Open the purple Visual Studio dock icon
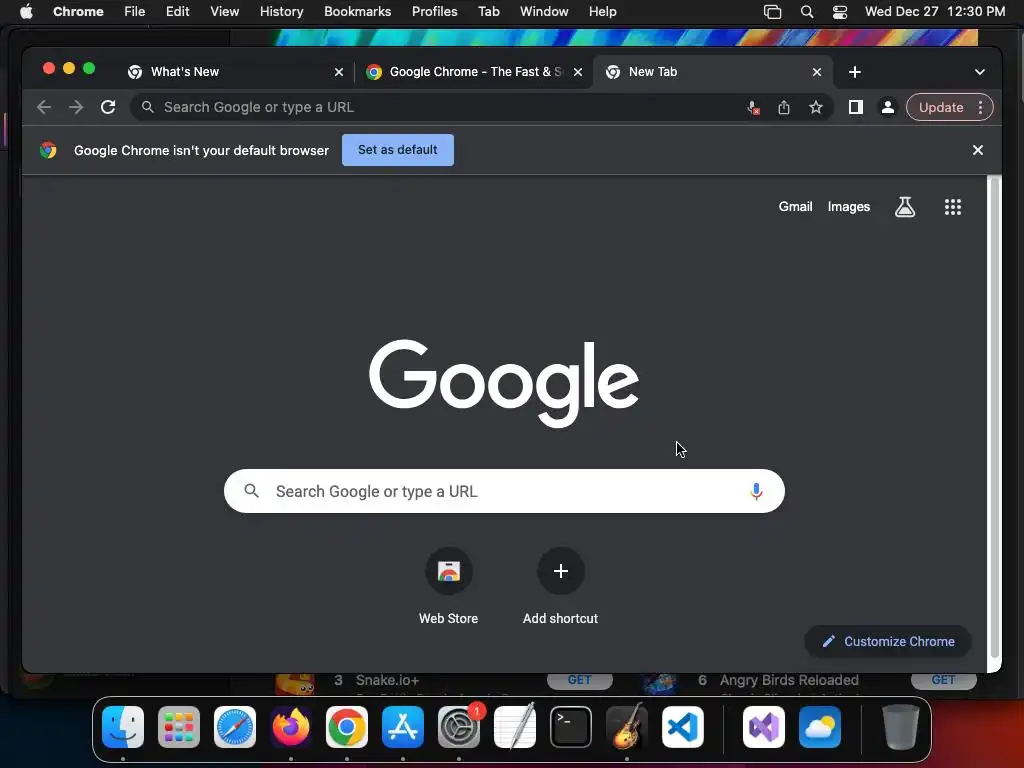Image resolution: width=1024 pixels, height=768 pixels. click(x=764, y=727)
